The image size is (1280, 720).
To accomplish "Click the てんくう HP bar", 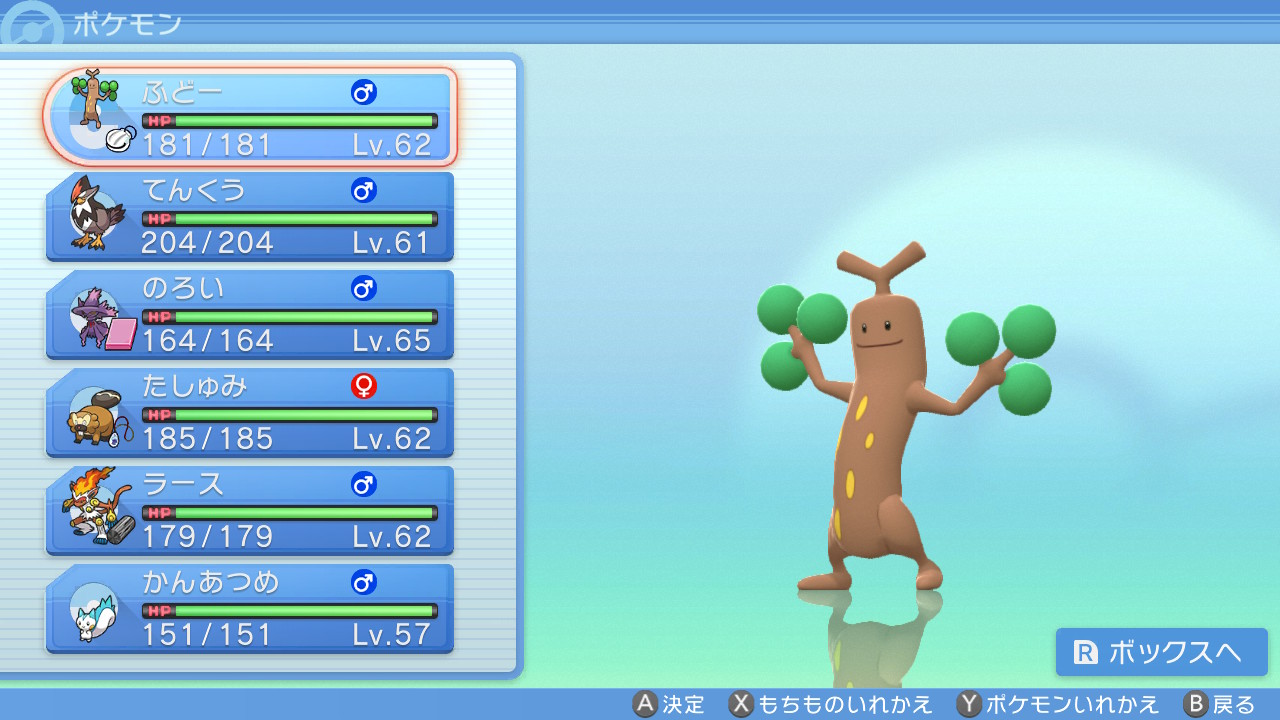I will point(290,219).
